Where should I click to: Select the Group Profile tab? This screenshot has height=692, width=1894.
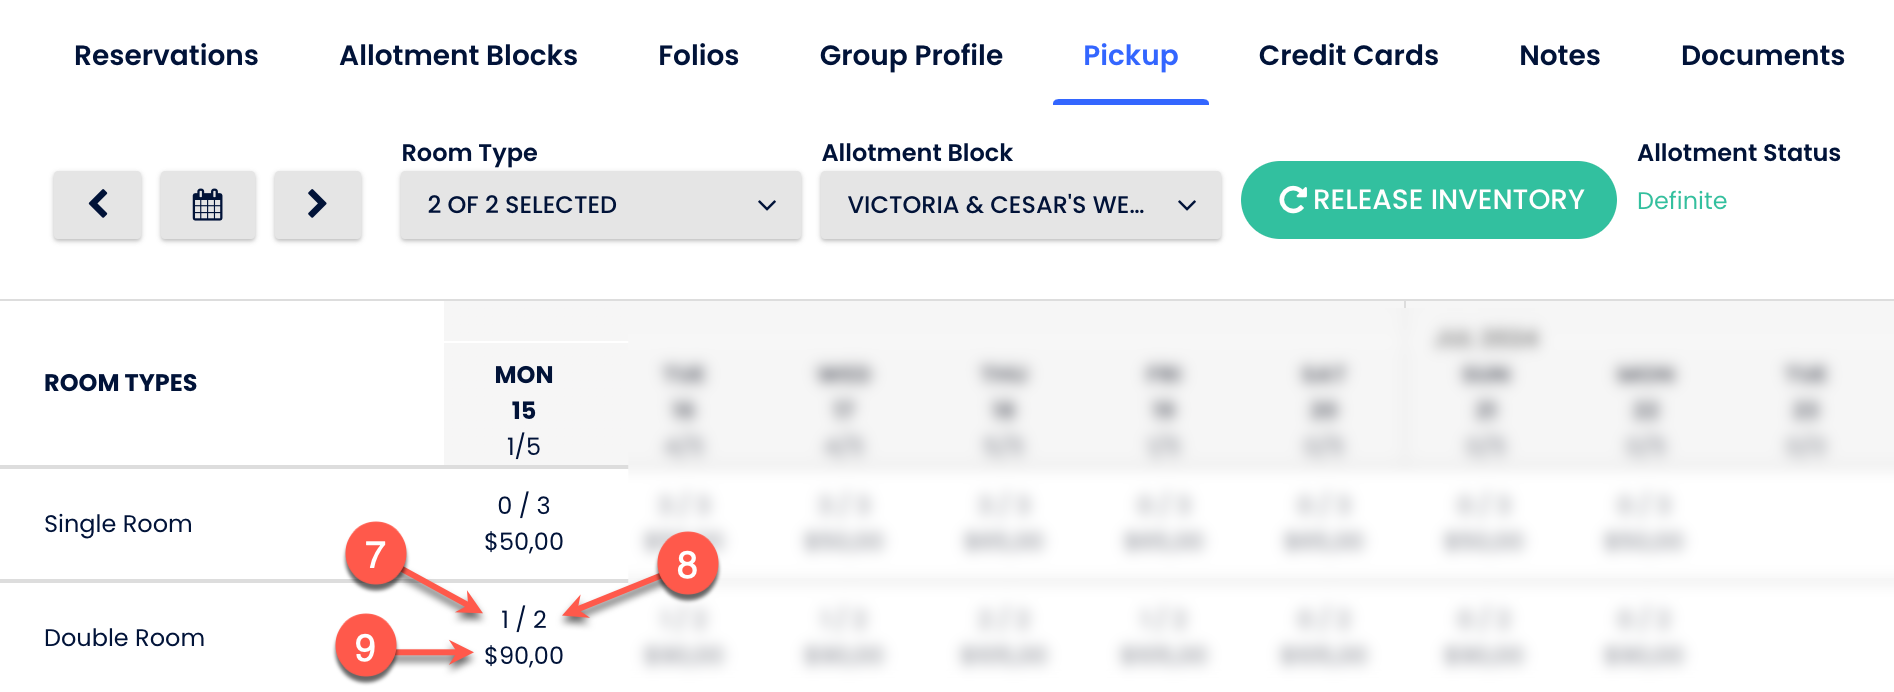(x=911, y=56)
